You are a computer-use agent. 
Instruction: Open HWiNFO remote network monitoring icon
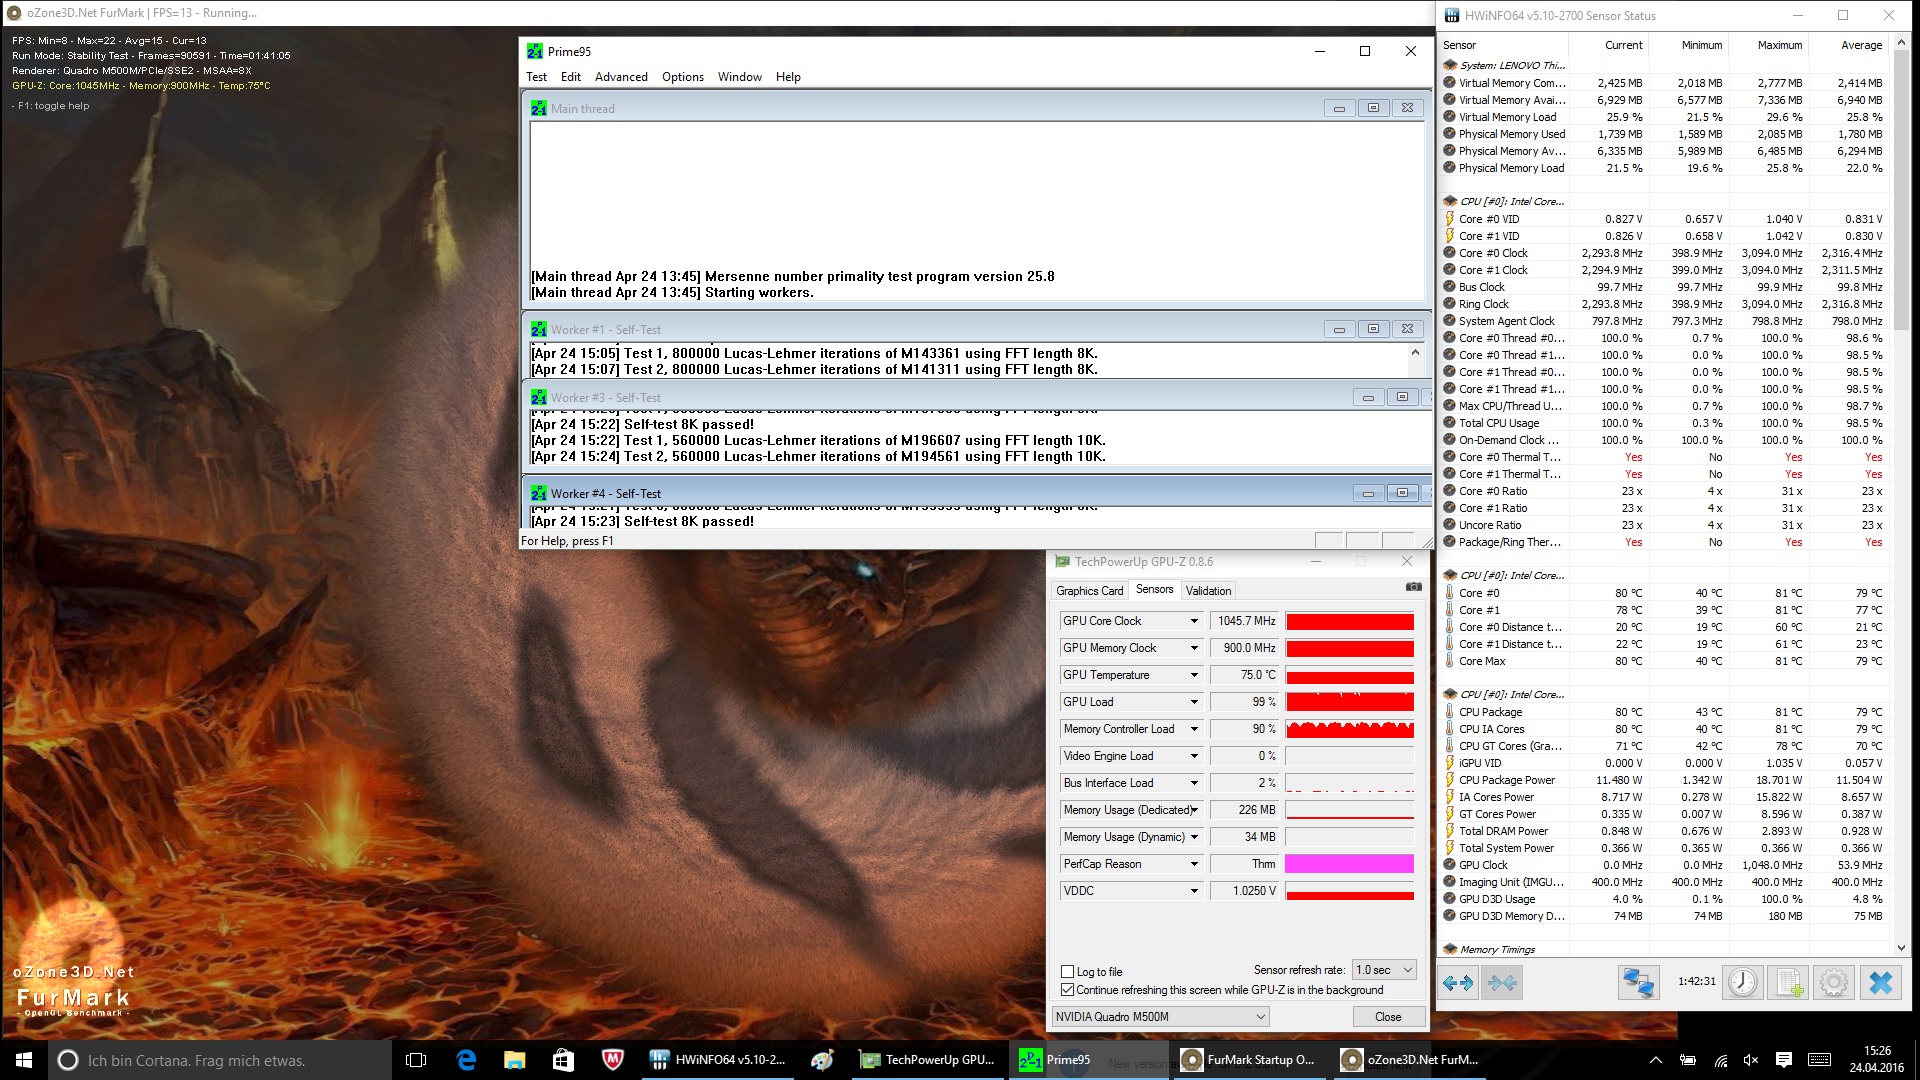(1638, 983)
